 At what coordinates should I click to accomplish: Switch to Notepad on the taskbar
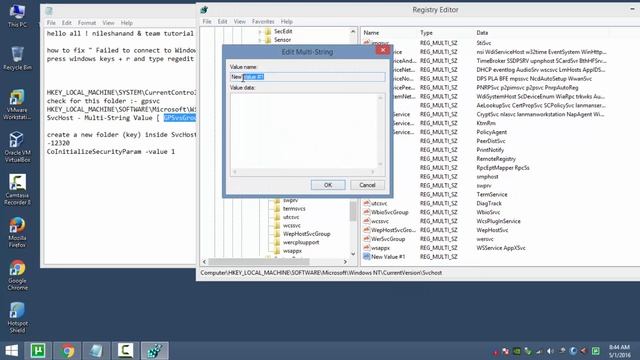click(96, 351)
